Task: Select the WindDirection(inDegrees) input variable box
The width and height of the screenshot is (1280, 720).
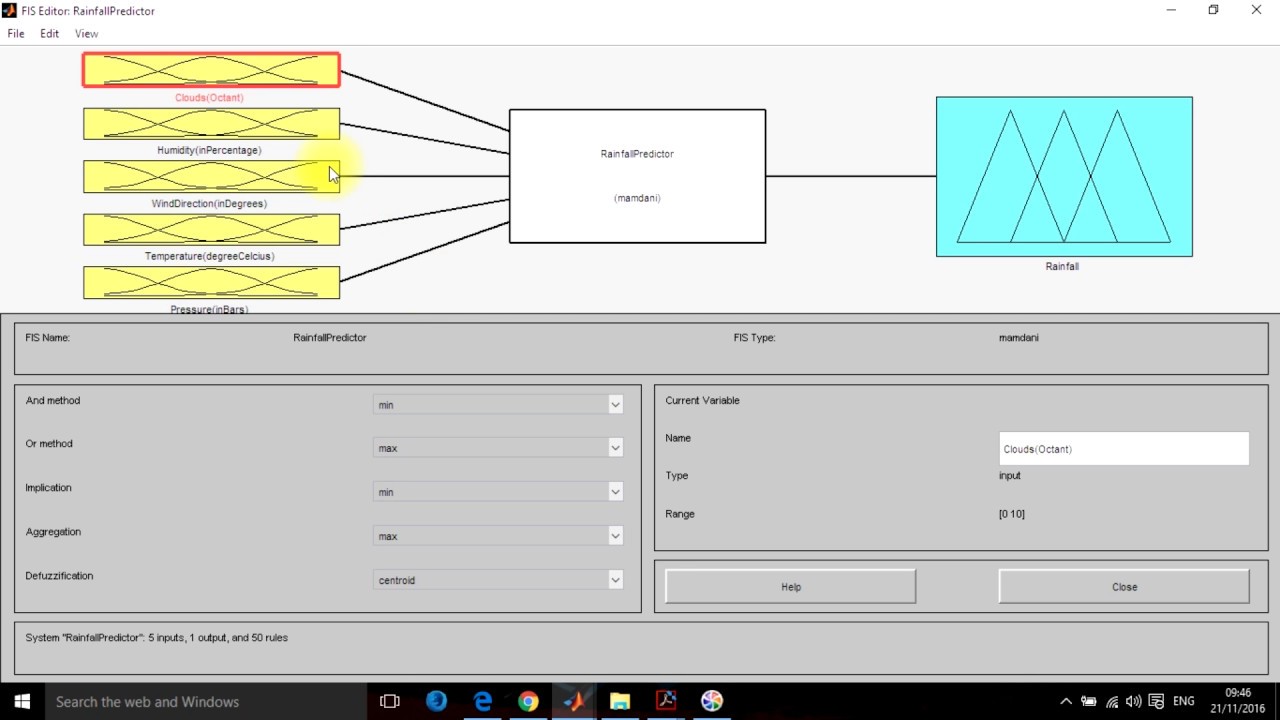Action: pos(211,177)
